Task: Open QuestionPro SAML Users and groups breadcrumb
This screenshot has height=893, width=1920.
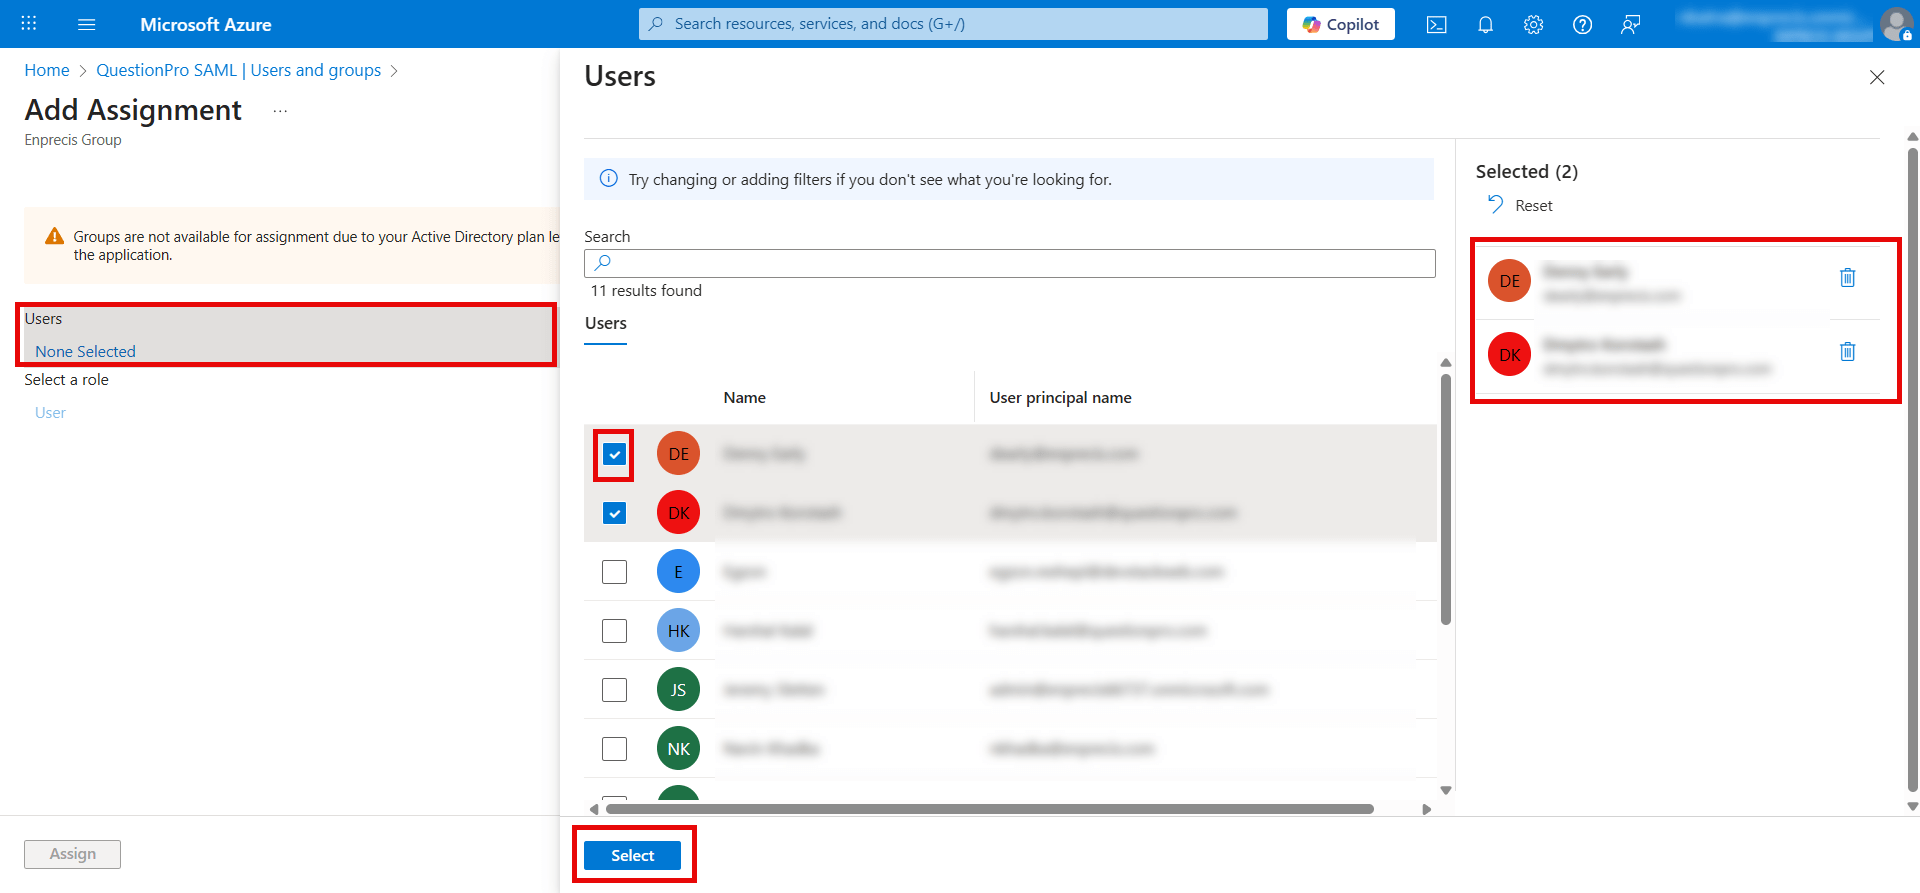Action: tap(238, 70)
